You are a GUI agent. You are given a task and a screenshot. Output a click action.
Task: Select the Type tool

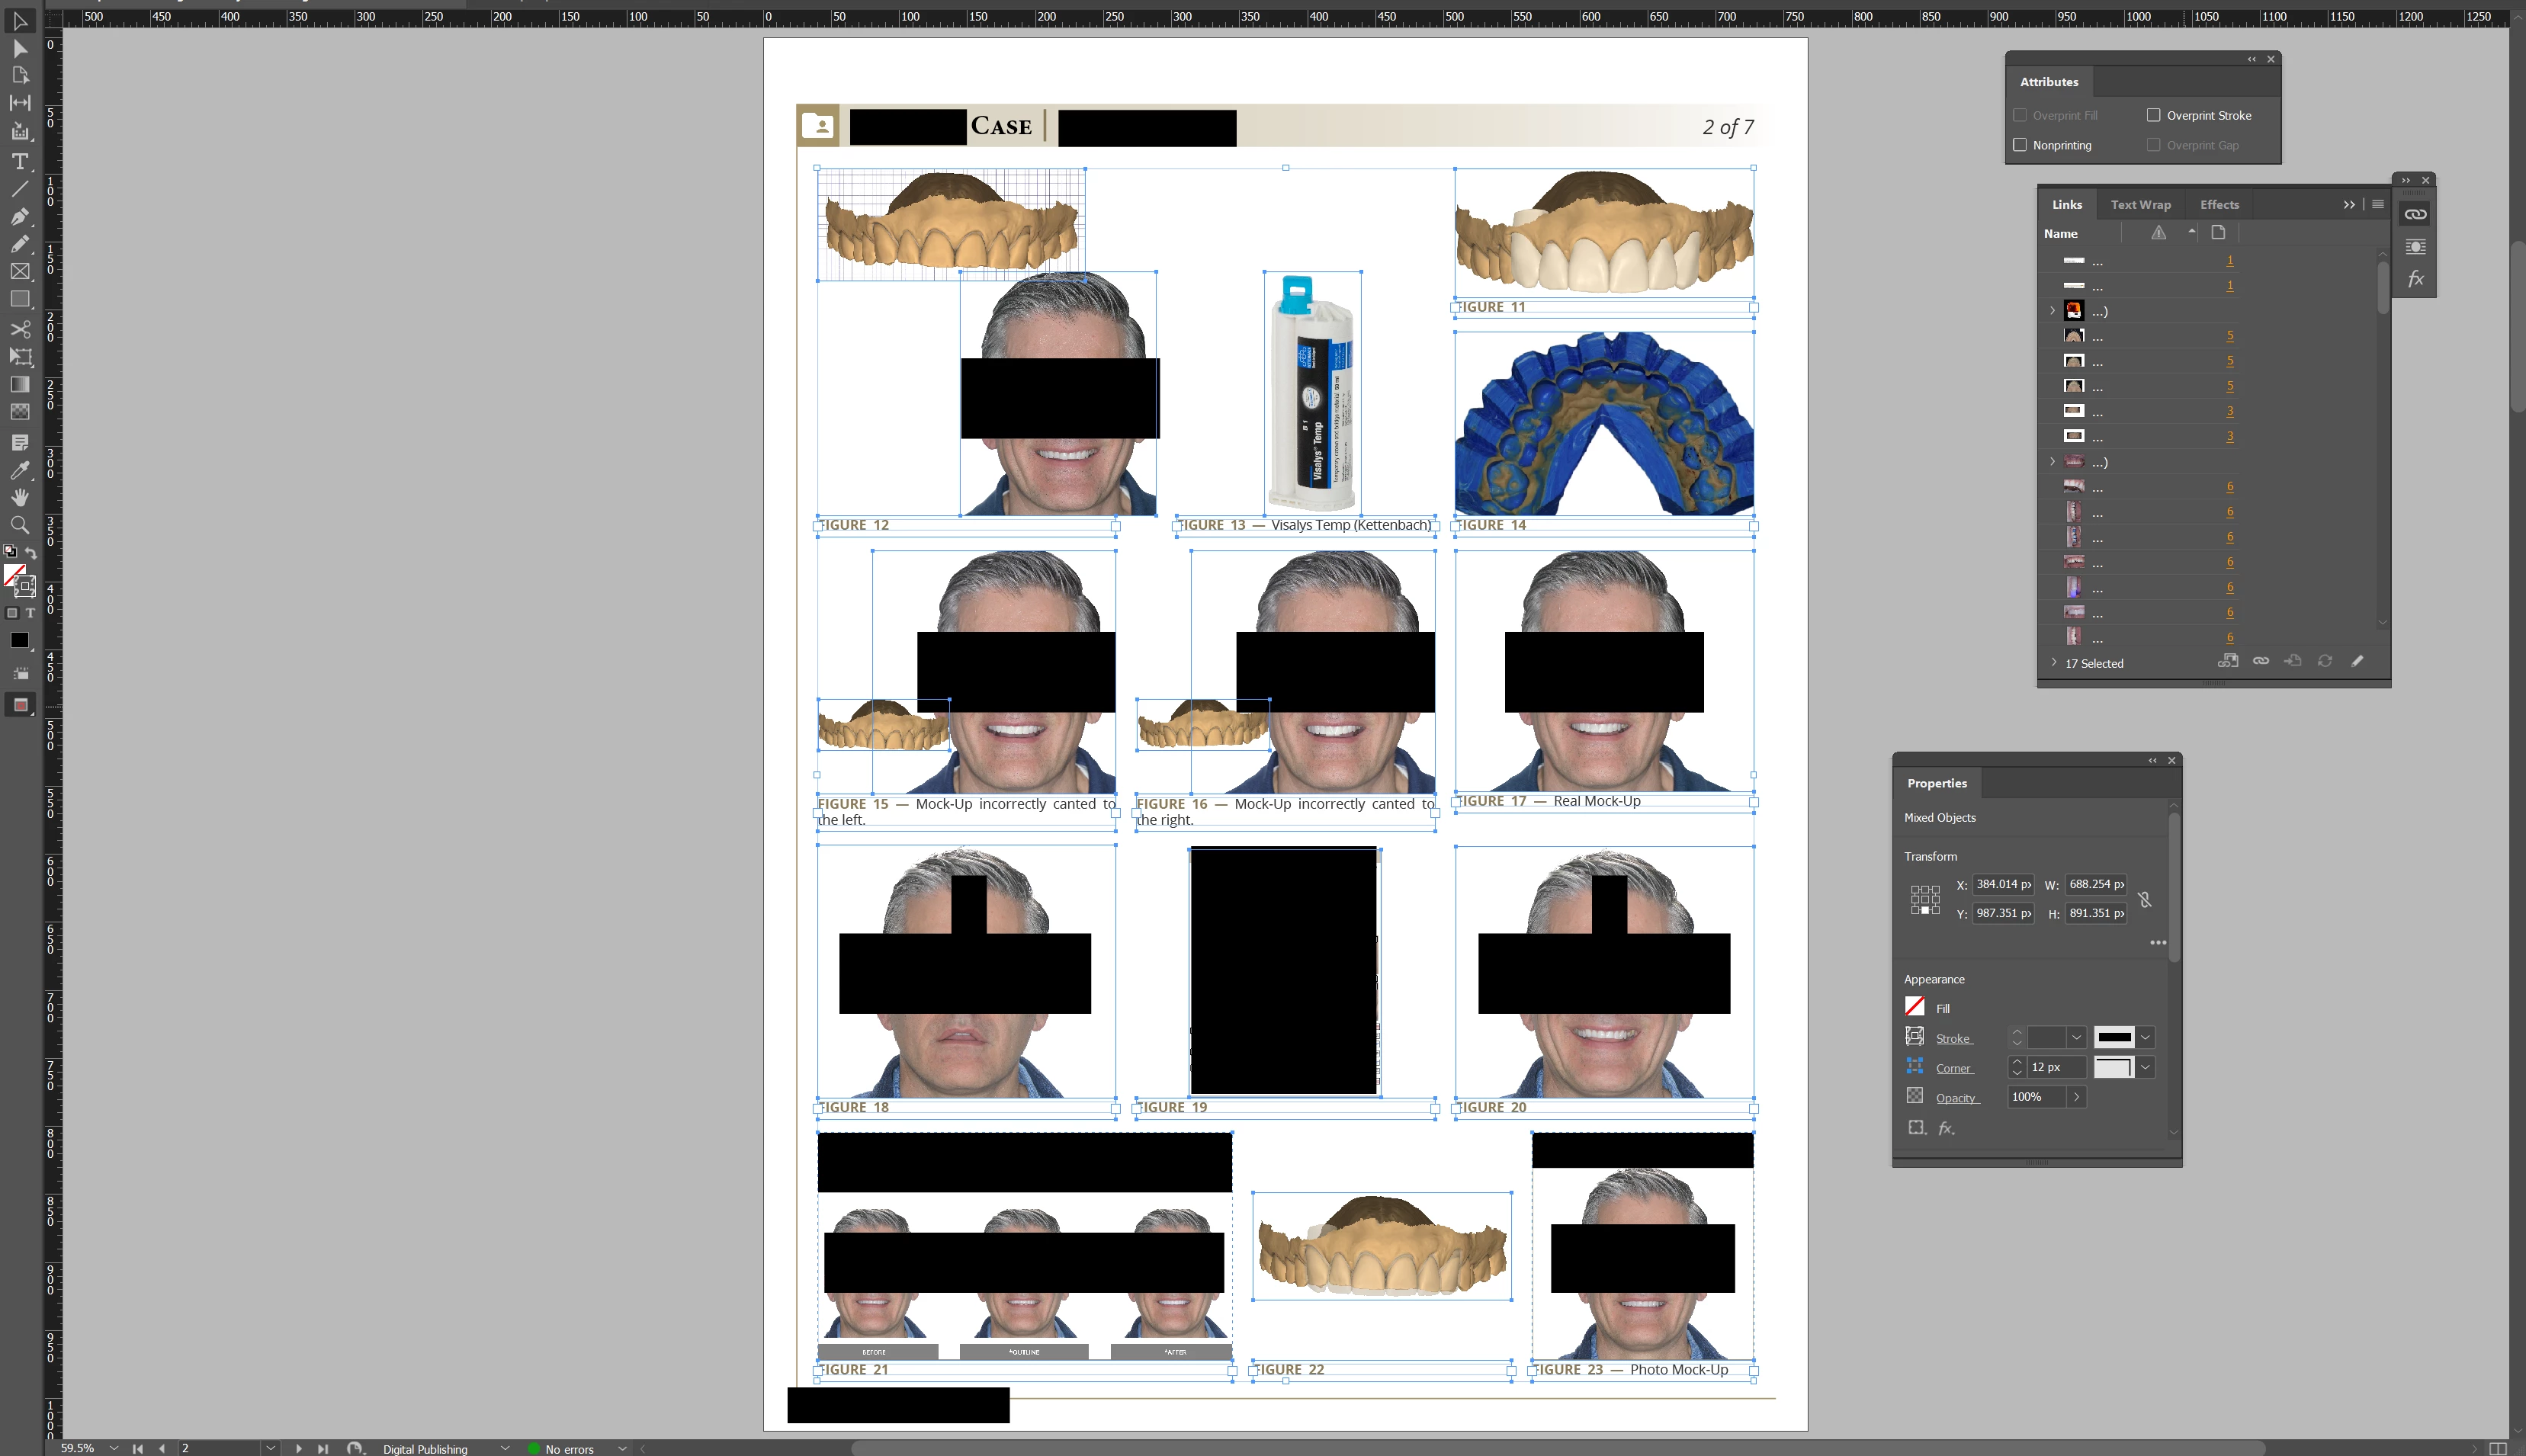coord(20,161)
